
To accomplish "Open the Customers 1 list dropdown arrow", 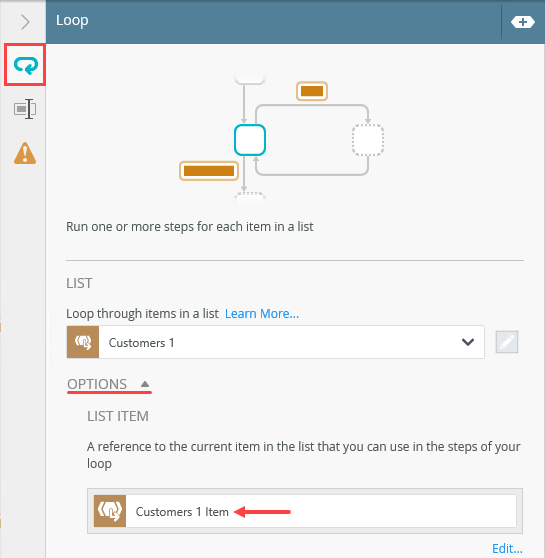I will pyautogui.click(x=468, y=342).
